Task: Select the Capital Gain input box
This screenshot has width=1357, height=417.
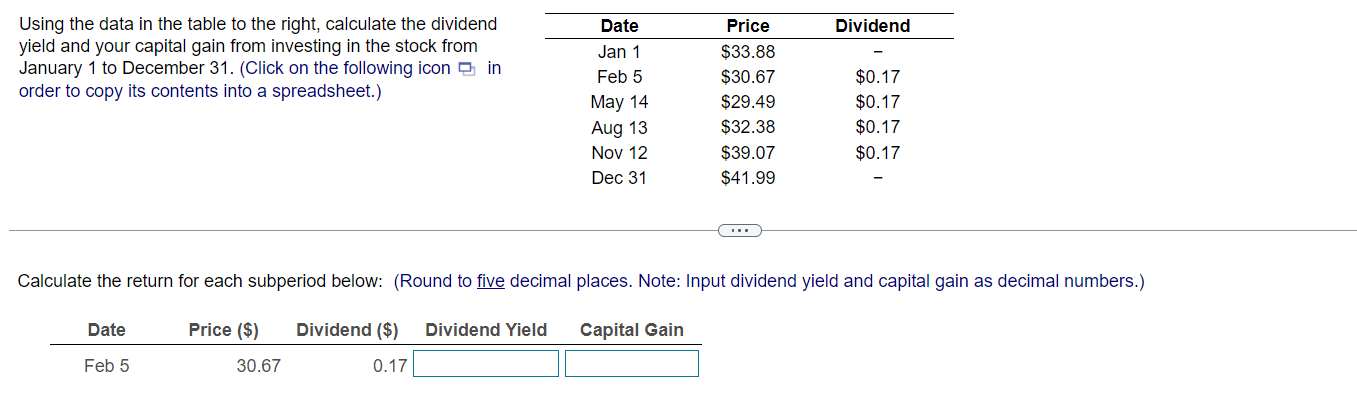Action: point(631,364)
